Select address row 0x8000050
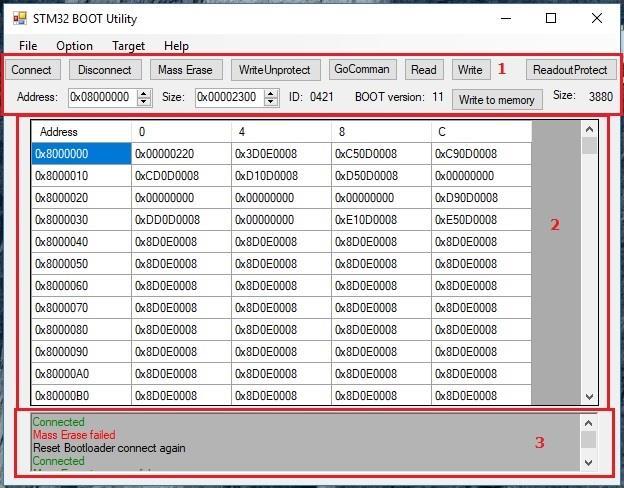Viewport: 624px width, 488px height. (81, 264)
